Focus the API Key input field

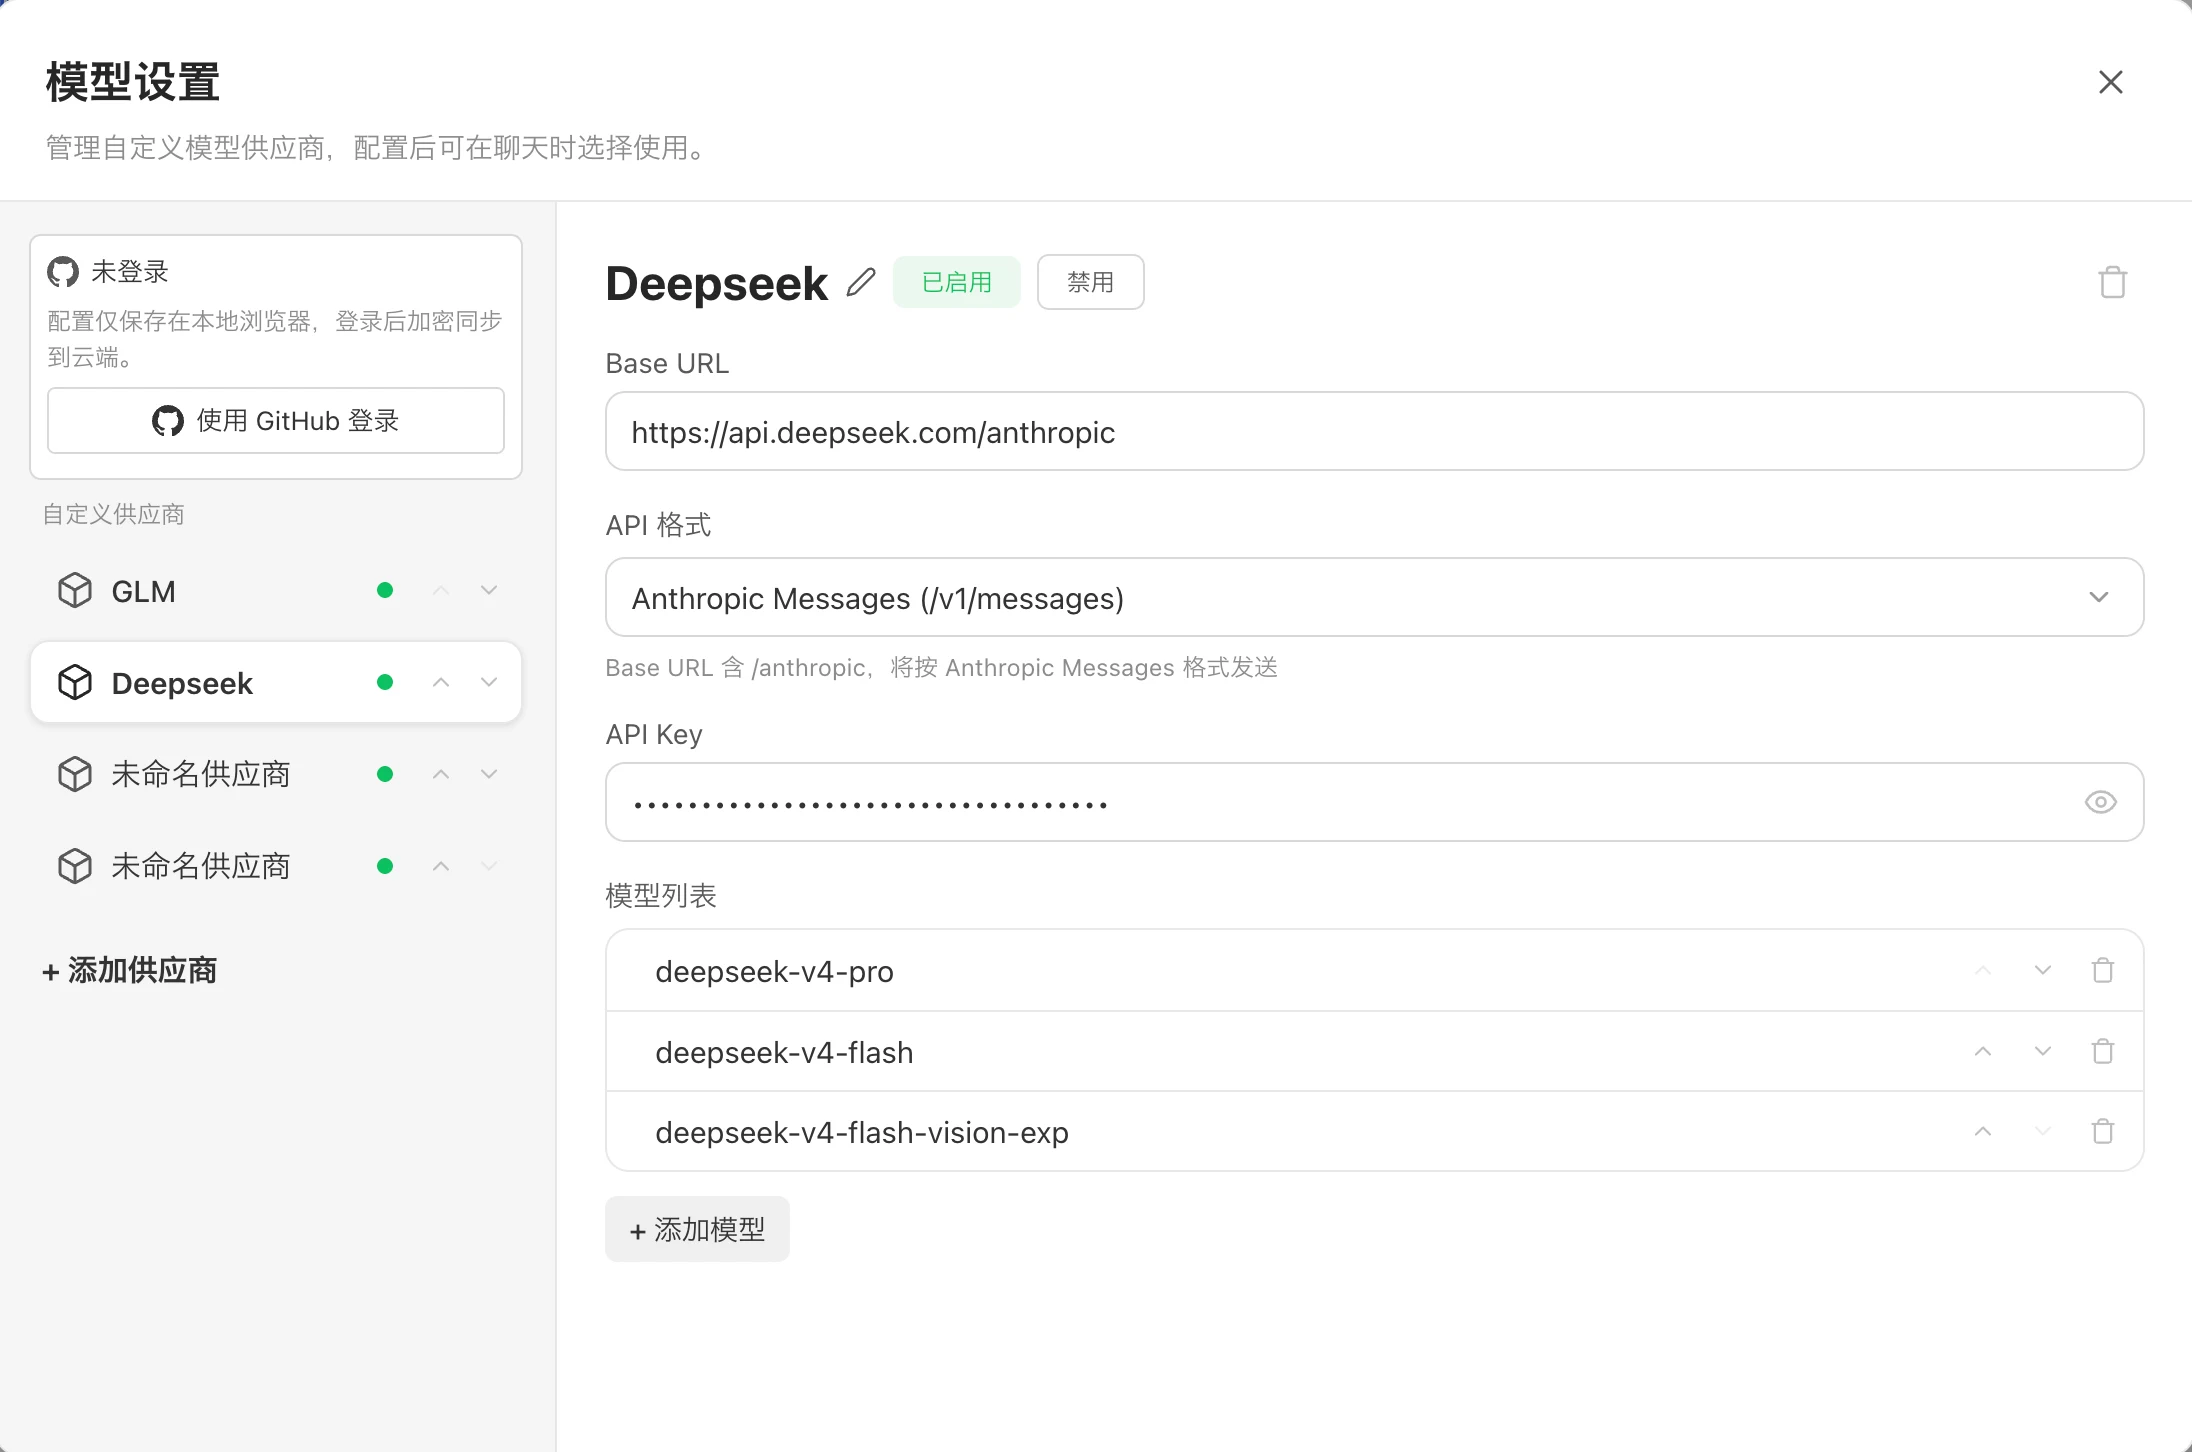[x=1374, y=802]
